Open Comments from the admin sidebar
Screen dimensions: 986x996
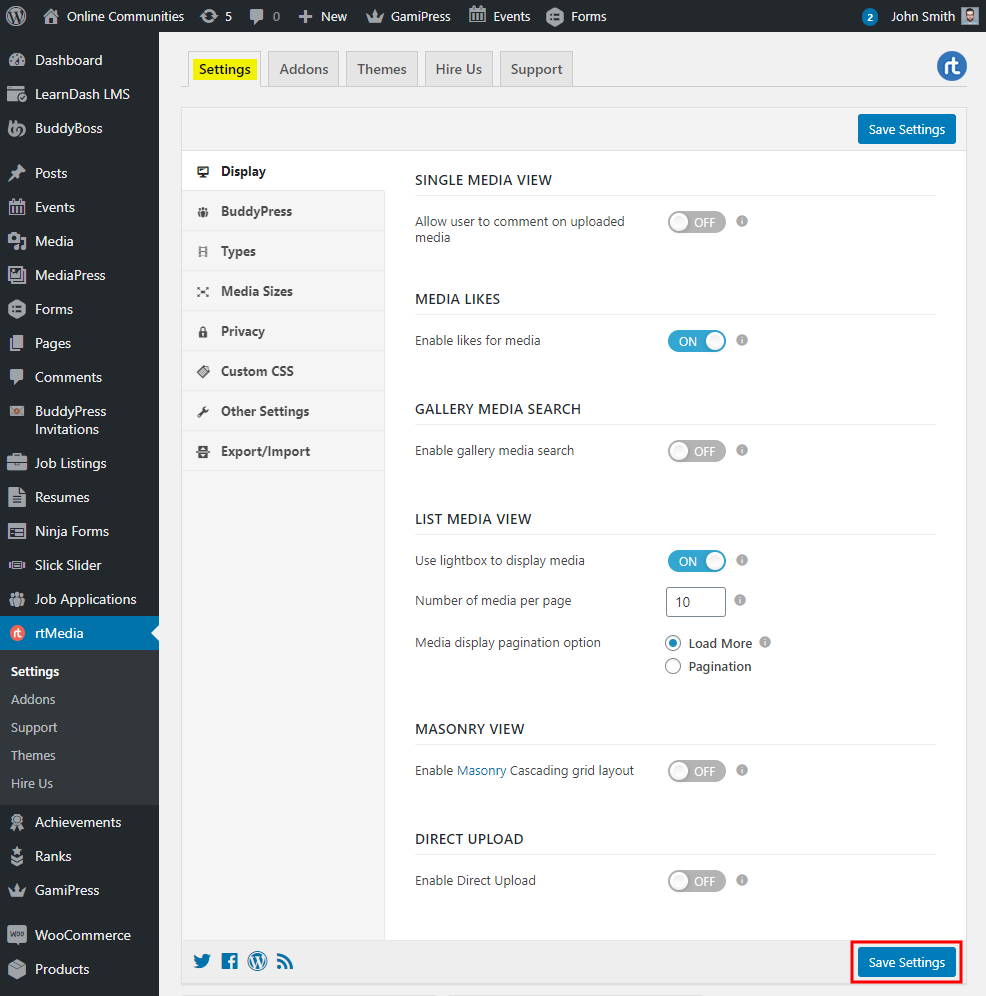tap(68, 377)
